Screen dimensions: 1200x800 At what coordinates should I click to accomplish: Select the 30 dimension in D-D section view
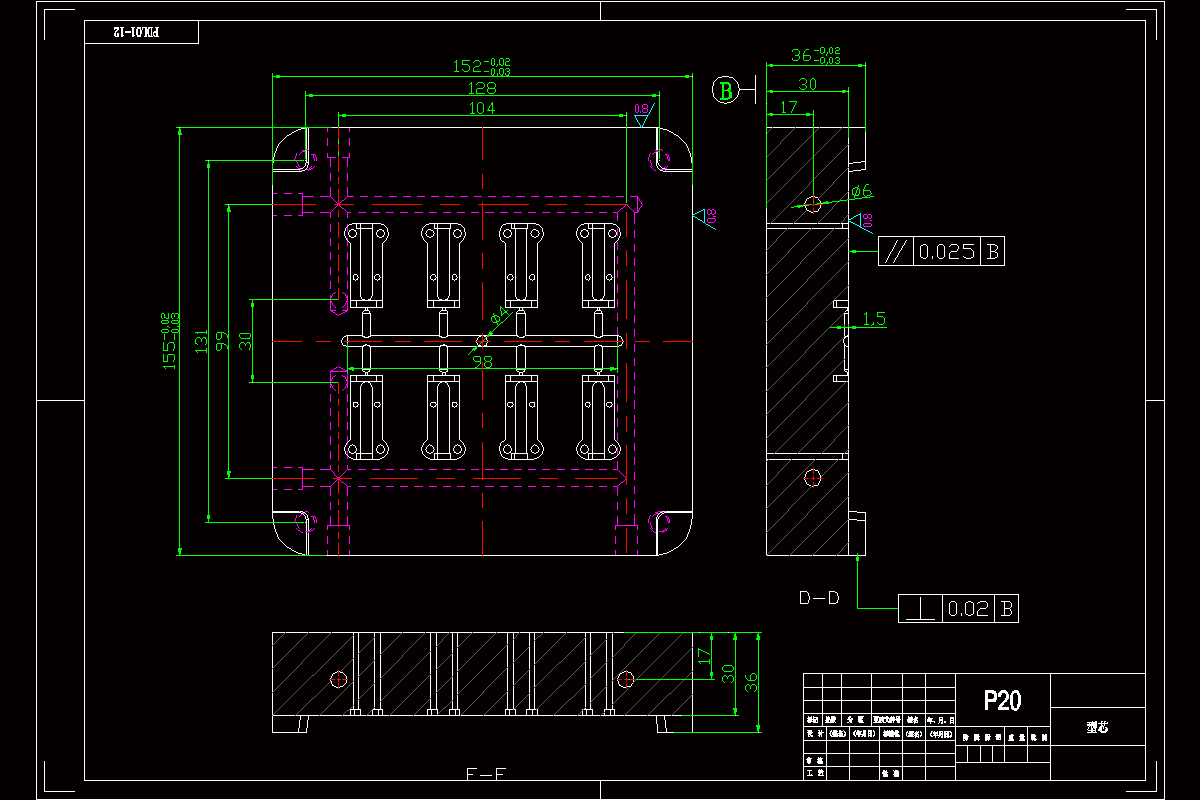click(807, 85)
